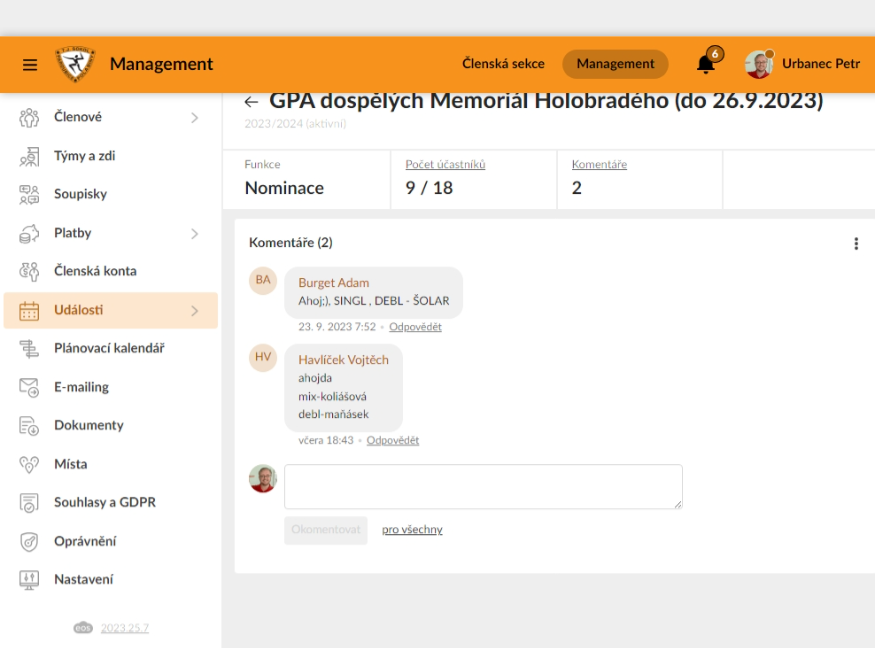Image resolution: width=875 pixels, height=648 pixels.
Task: Expand the Události submenu chevron
Action: 194,311
